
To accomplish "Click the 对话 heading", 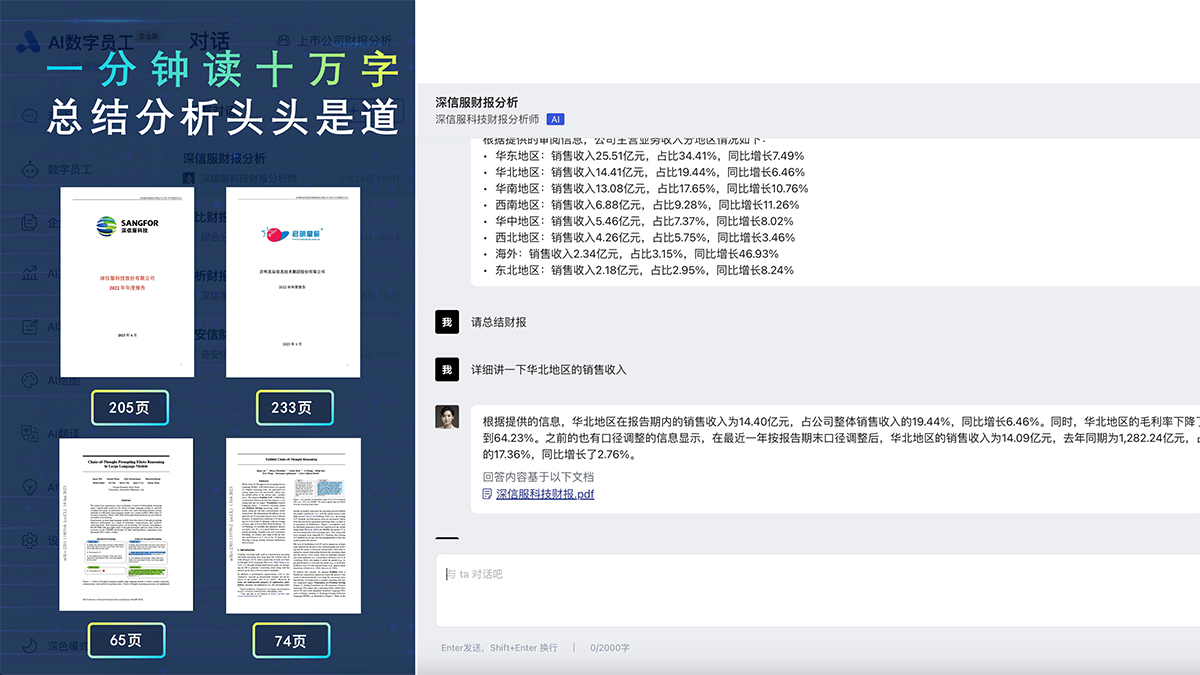I will coord(209,40).
